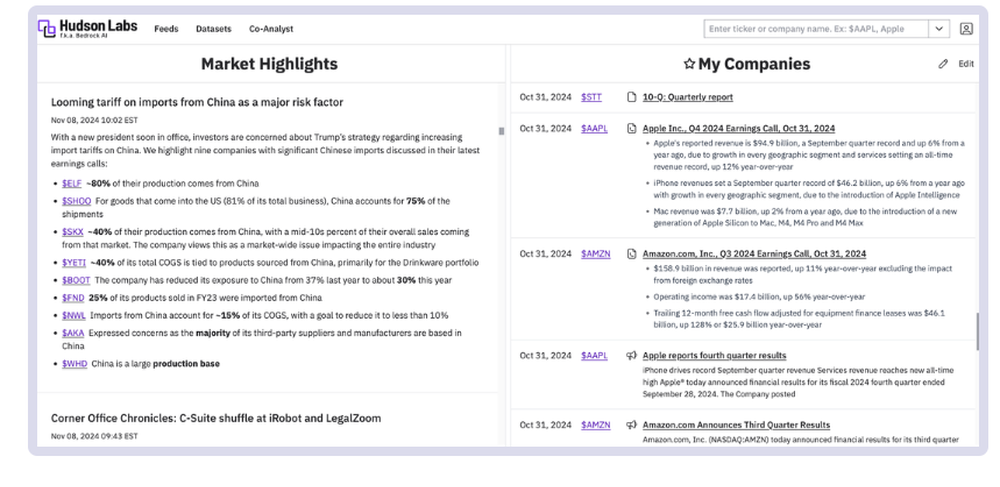Click the Looming tariff on imports headline
Image resolution: width=1000 pixels, height=487 pixels.
click(197, 102)
